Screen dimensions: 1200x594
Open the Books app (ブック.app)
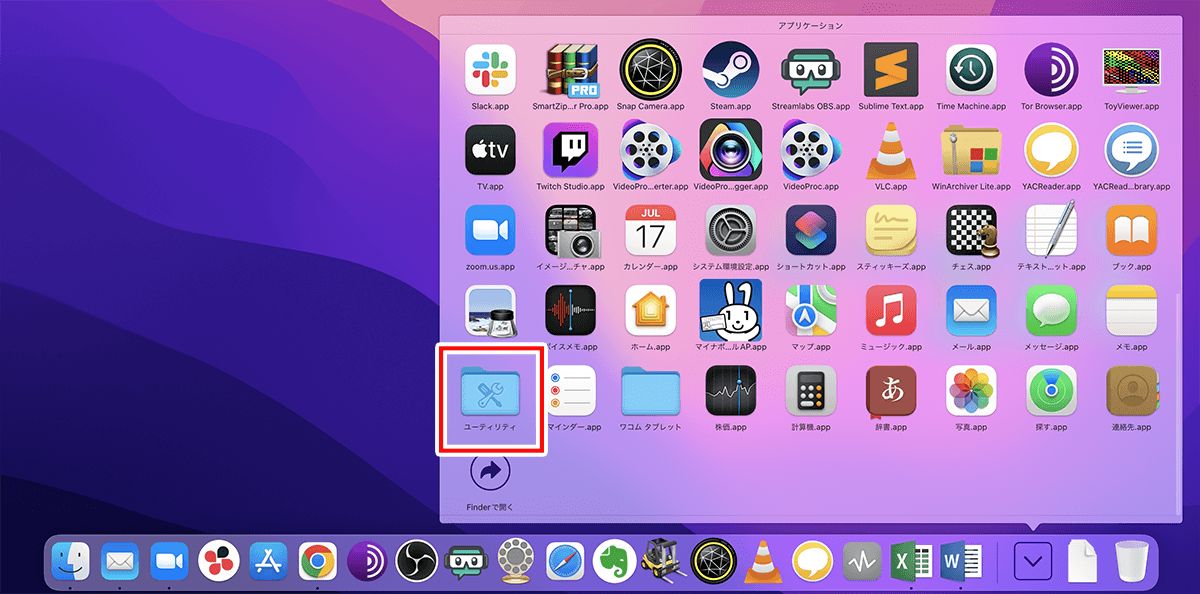point(1131,231)
